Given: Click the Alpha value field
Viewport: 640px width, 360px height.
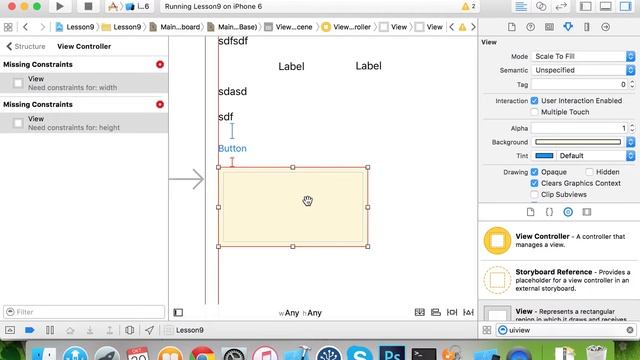Looking at the screenshot, I should click(579, 128).
